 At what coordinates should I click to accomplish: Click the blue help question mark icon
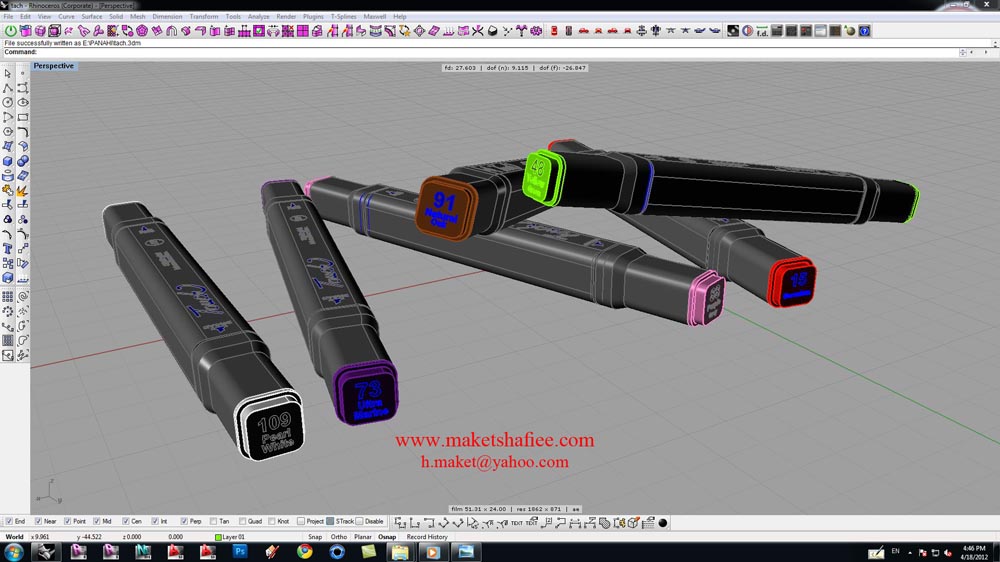click(x=864, y=31)
